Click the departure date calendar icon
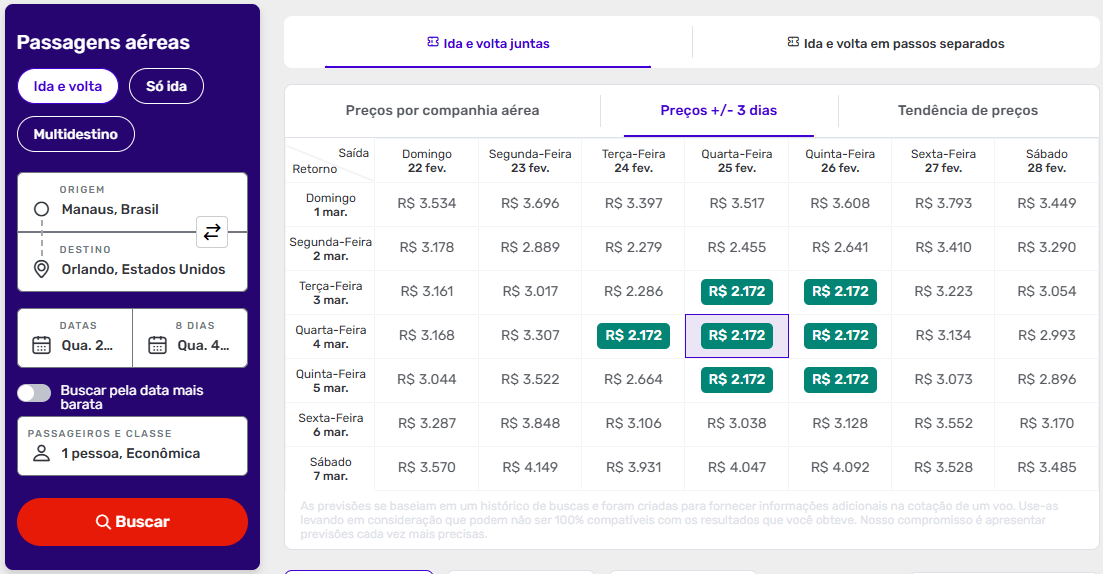 tap(42, 345)
